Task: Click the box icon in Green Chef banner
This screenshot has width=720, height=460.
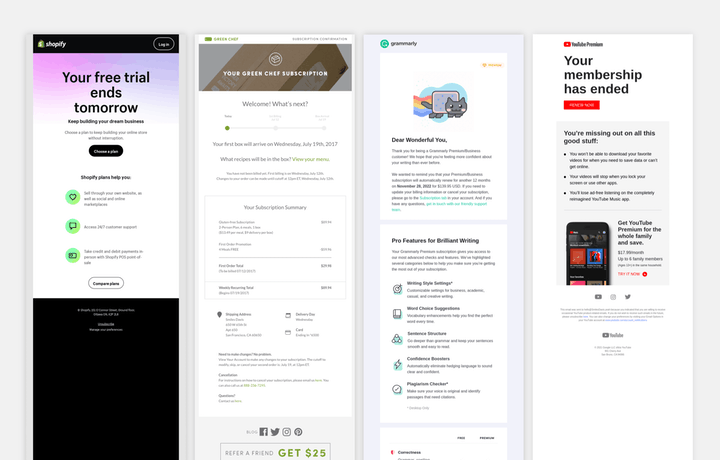Action: coord(276,59)
